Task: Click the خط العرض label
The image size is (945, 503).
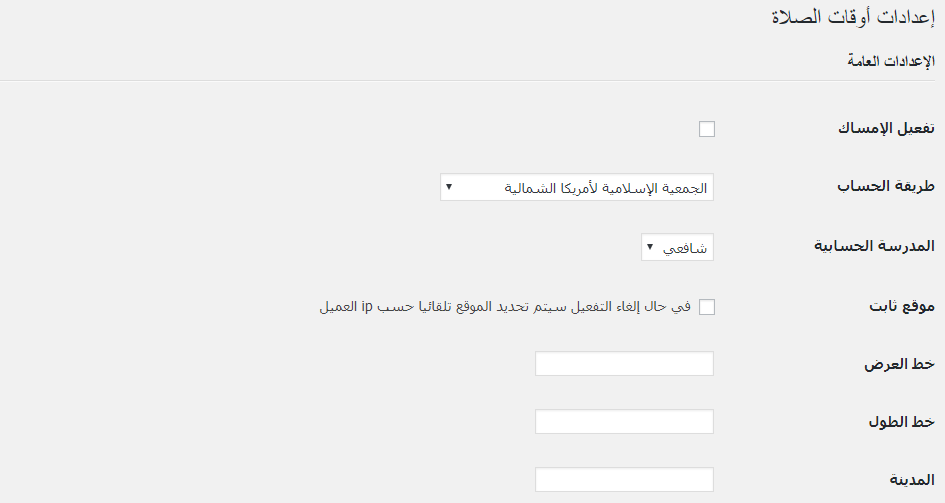Action: tap(899, 364)
